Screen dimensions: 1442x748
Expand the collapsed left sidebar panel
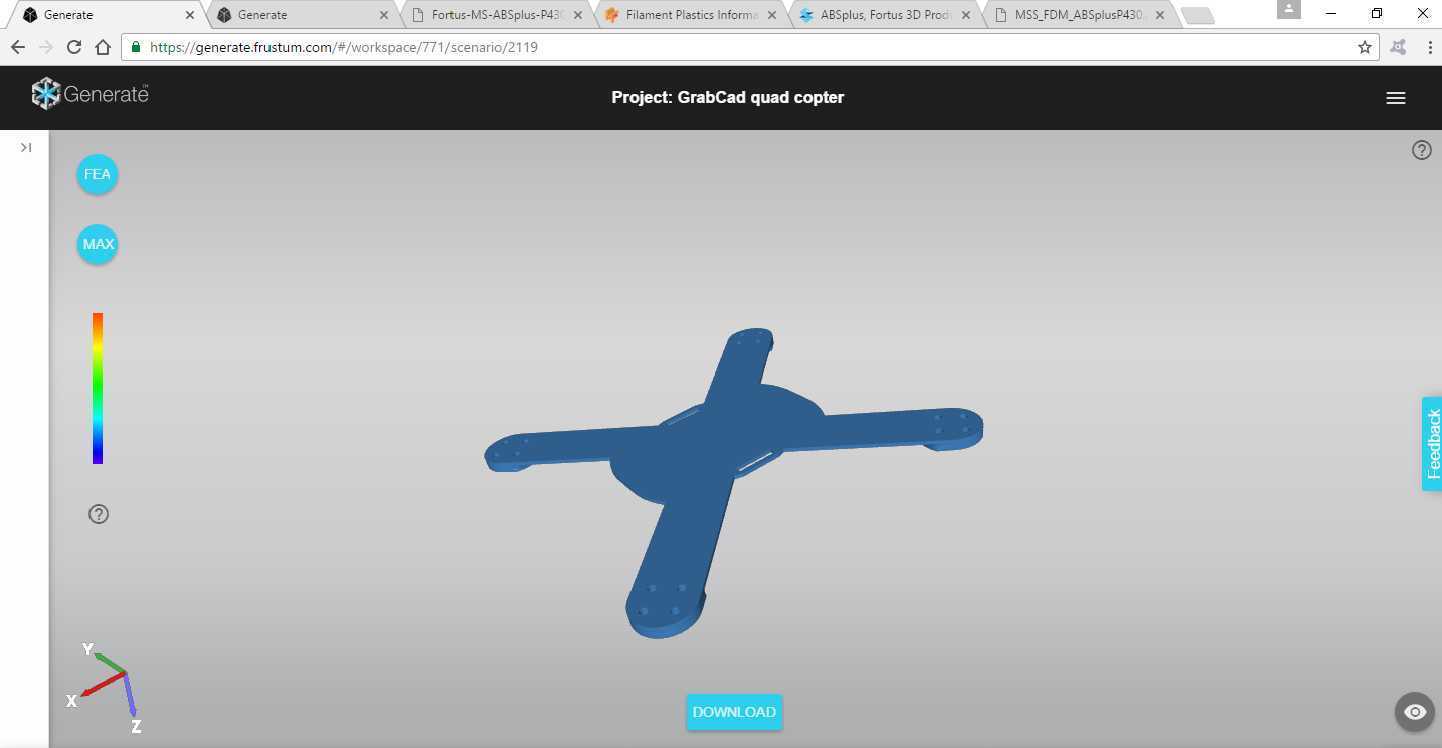click(26, 148)
